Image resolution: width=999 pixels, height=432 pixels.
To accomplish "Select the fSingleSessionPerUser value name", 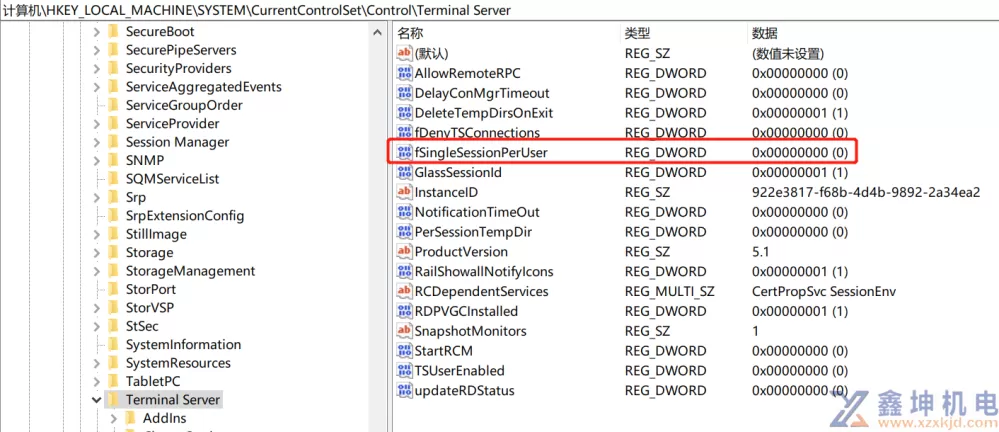I will [481, 152].
